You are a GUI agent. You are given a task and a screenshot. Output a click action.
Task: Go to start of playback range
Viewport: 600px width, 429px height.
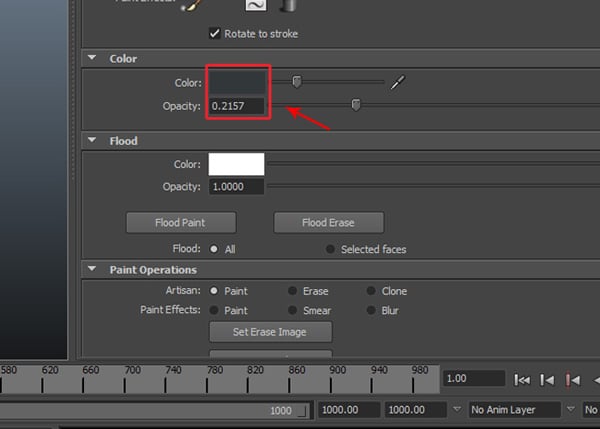point(522,380)
